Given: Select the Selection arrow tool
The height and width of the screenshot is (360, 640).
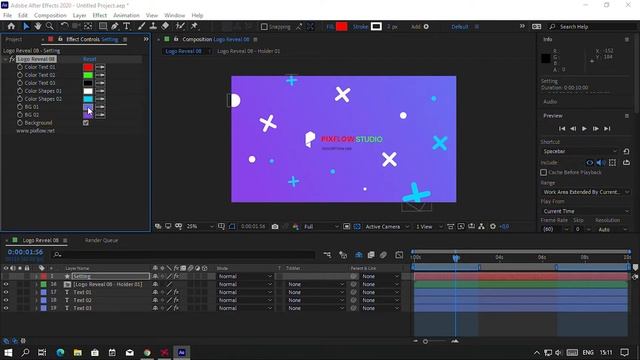Looking at the screenshot, I should [26, 26].
